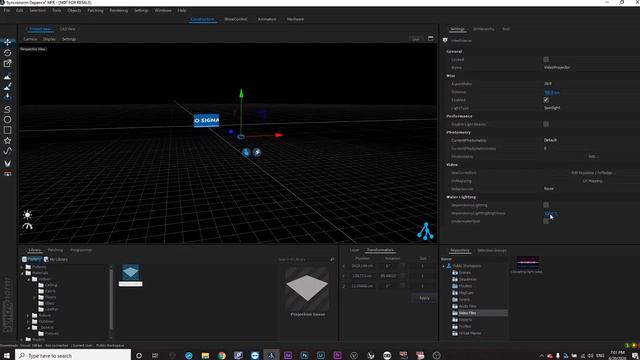Switch to the Animation tab
Viewport: 640px width, 360px height.
click(x=267, y=19)
